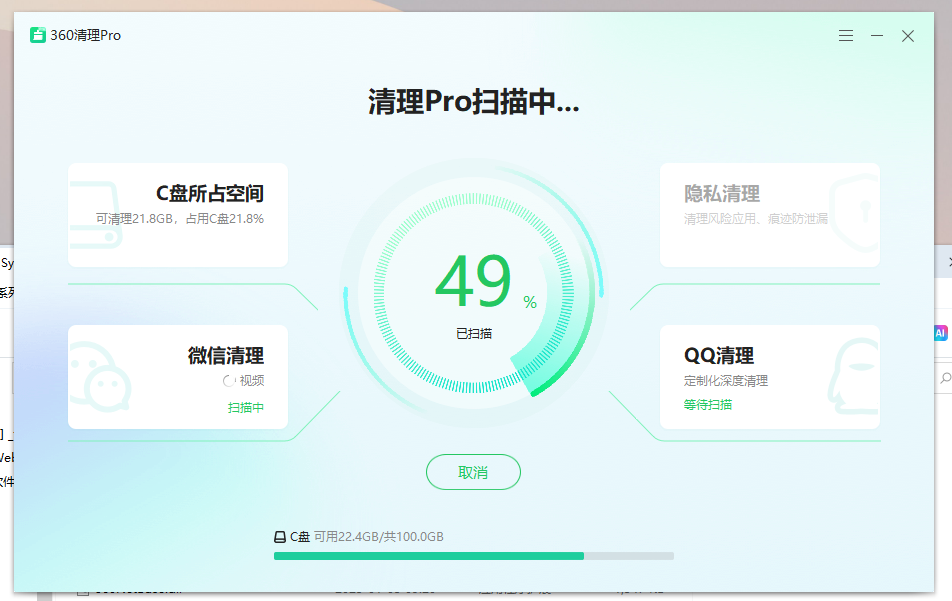Click the loading spinner beside 视频
The width and height of the screenshot is (952, 601).
(x=229, y=381)
